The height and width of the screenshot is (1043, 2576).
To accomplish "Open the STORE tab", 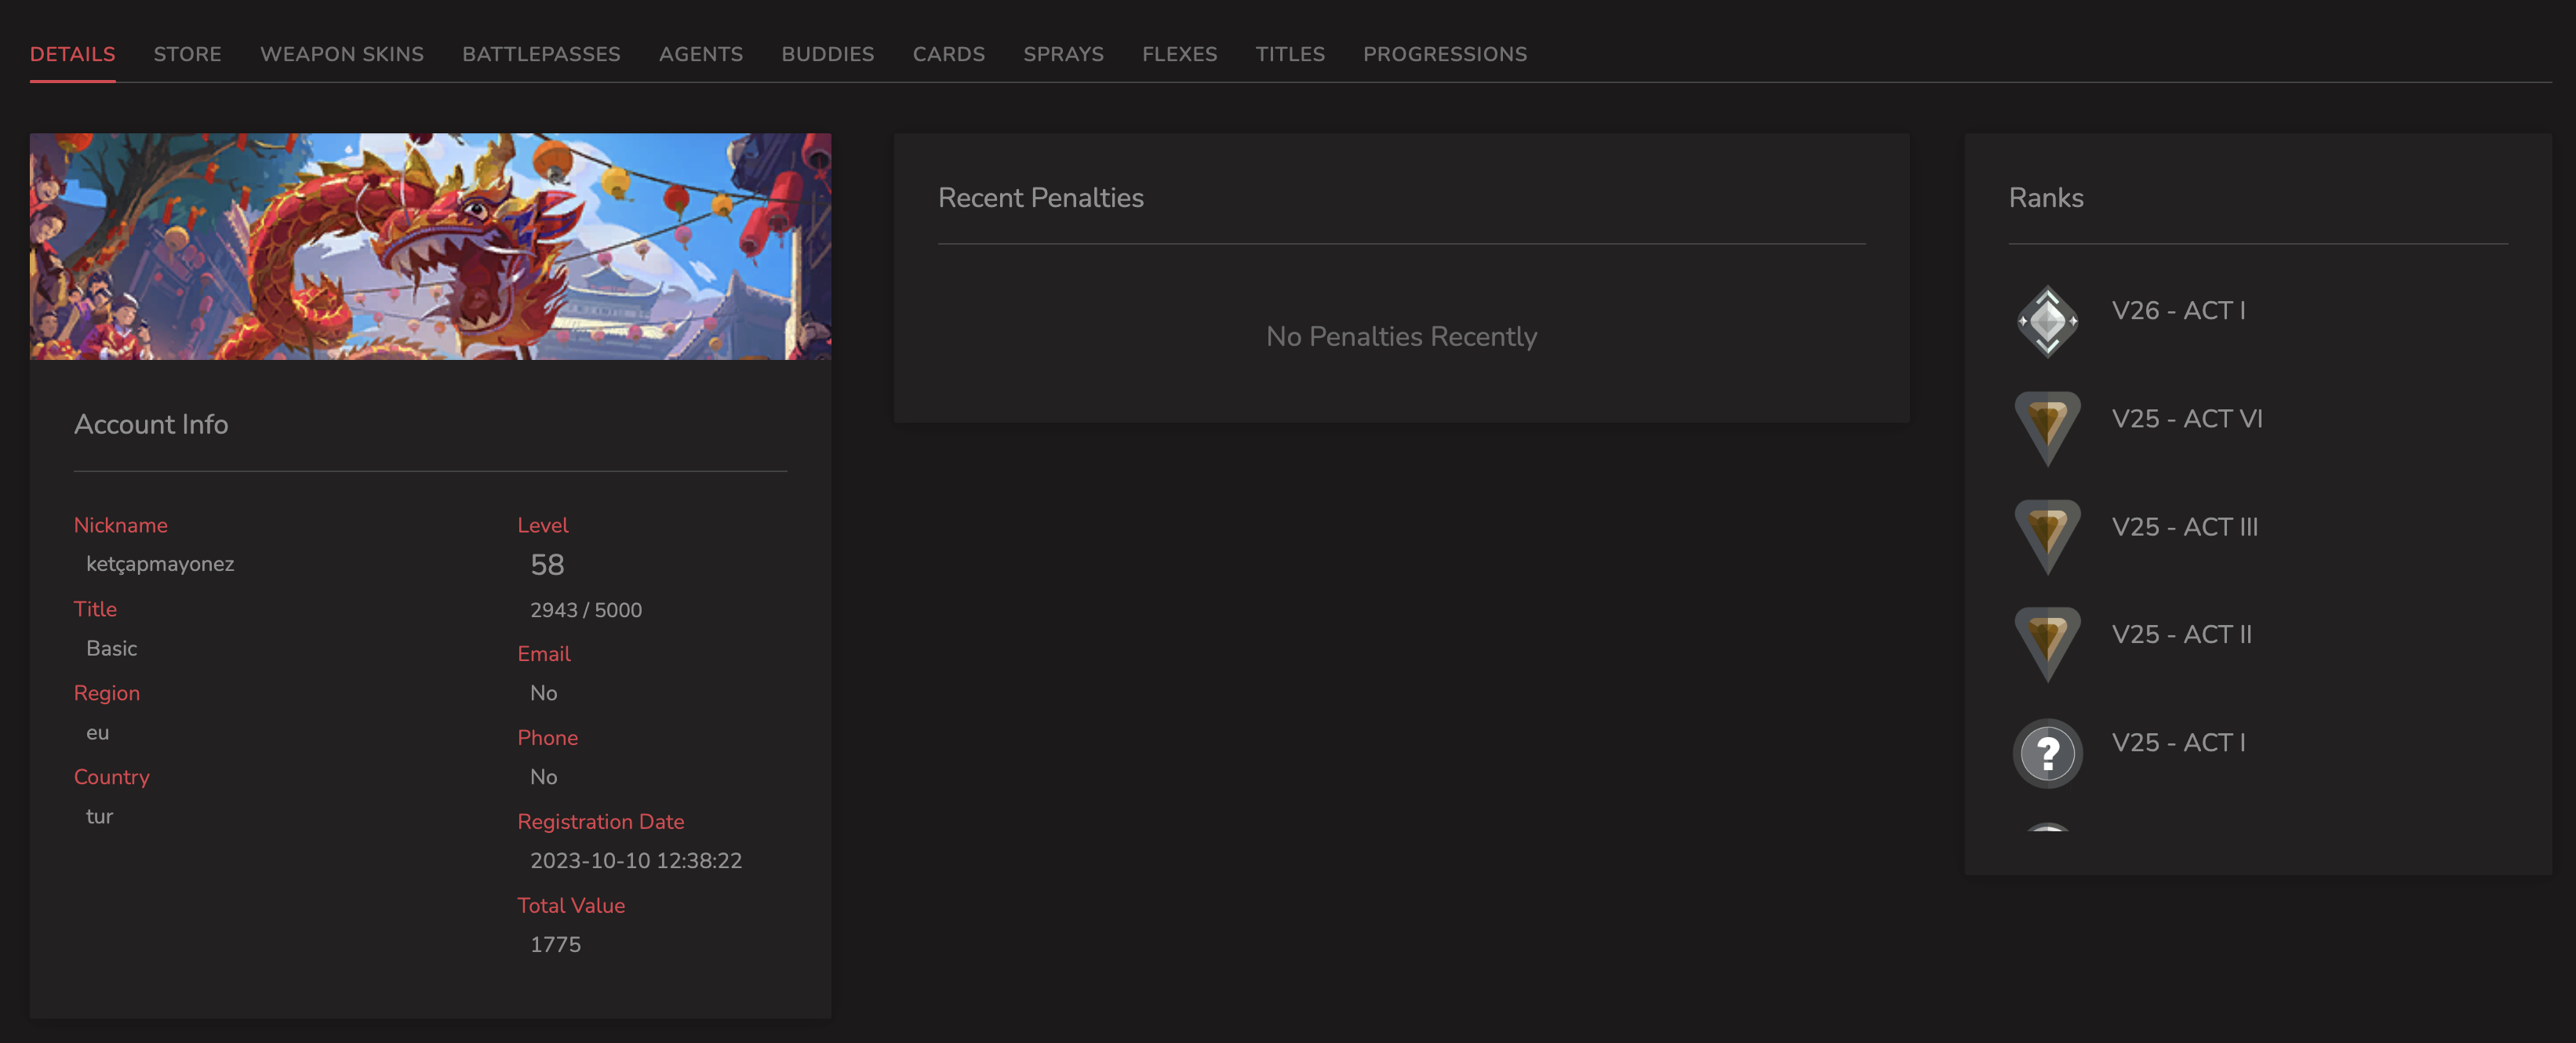I will click(187, 54).
